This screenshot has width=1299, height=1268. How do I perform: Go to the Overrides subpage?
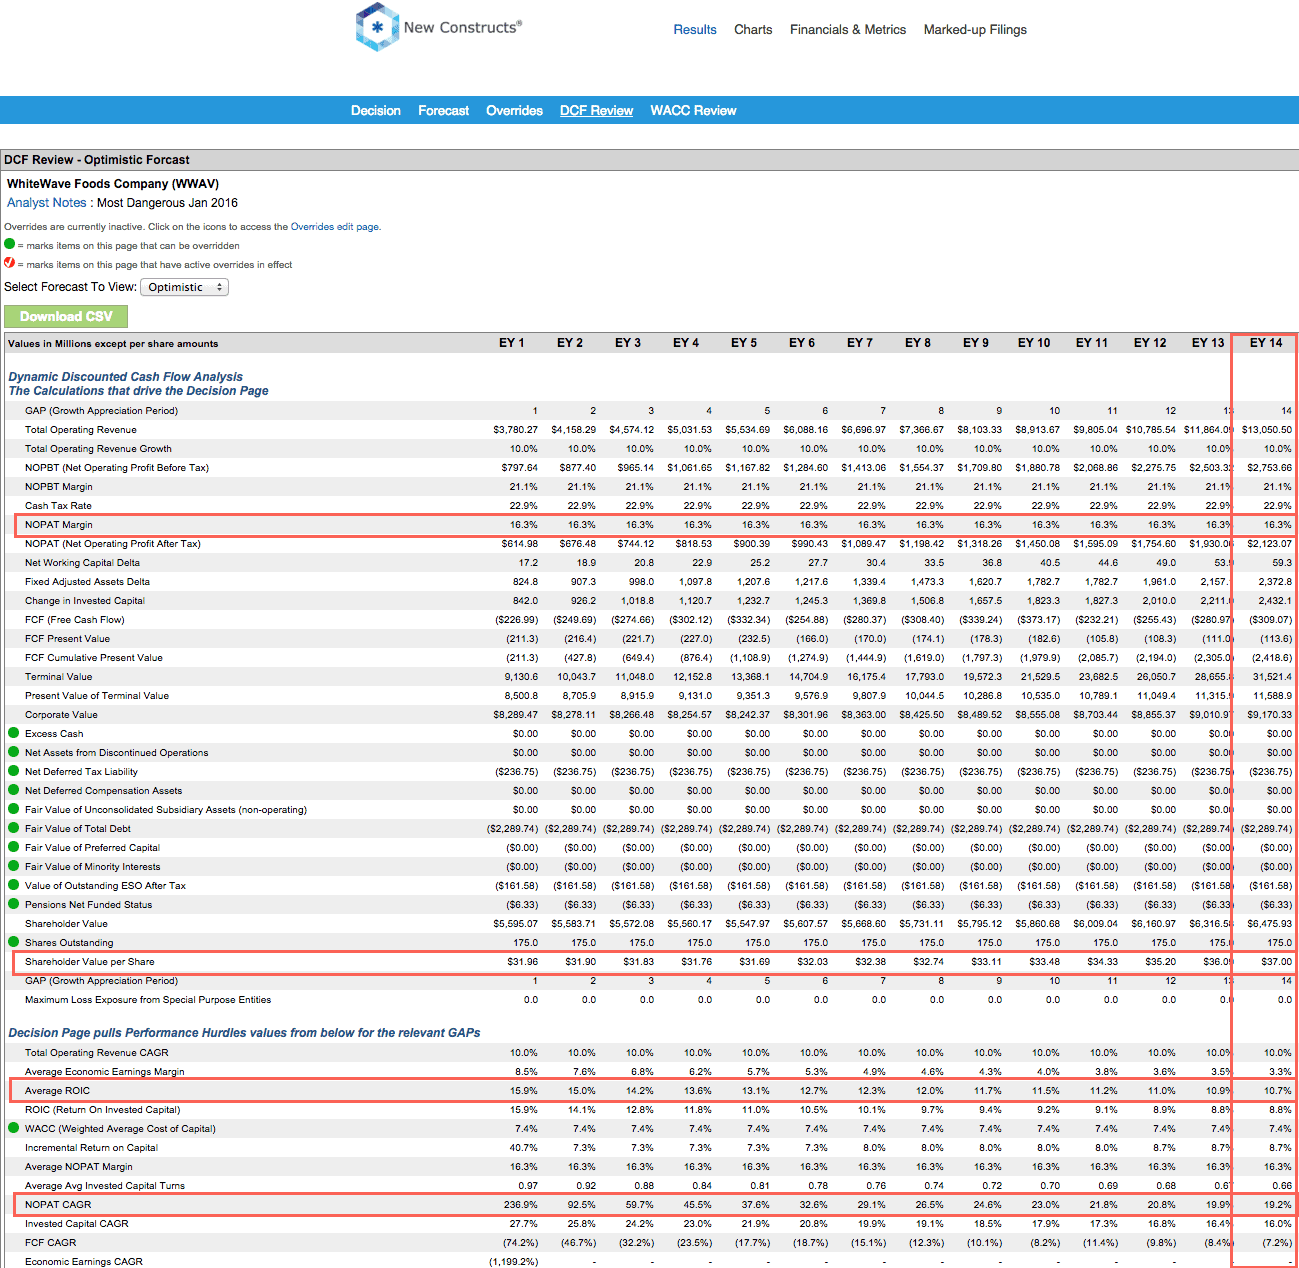[515, 111]
